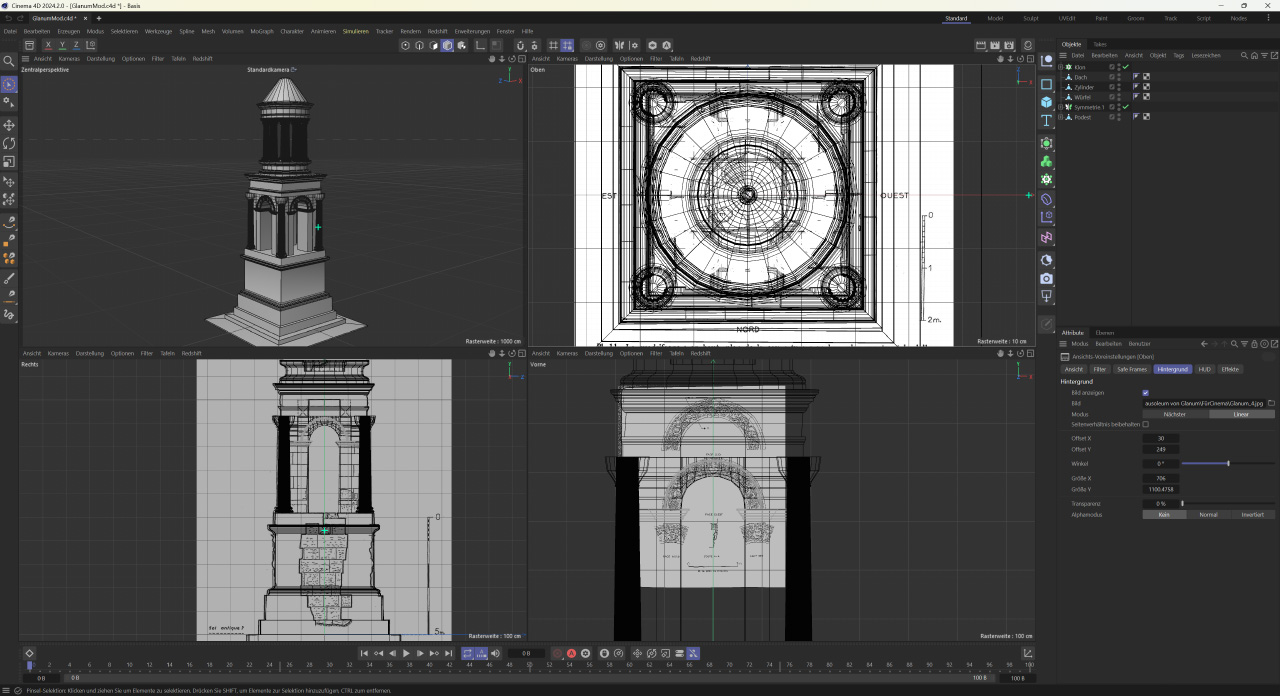Add a Cube primitive from the side palette
Image resolution: width=1280 pixels, height=696 pixels.
click(x=1047, y=102)
